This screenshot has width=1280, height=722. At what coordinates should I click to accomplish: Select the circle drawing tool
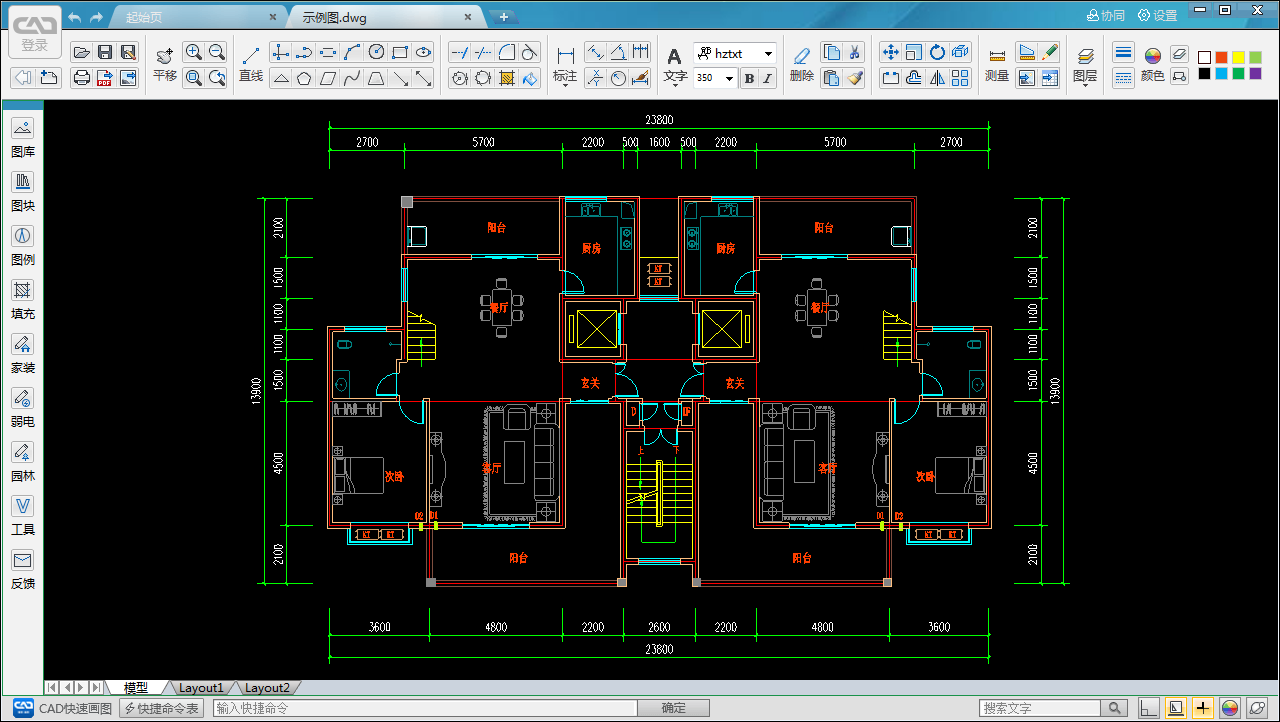[376, 52]
